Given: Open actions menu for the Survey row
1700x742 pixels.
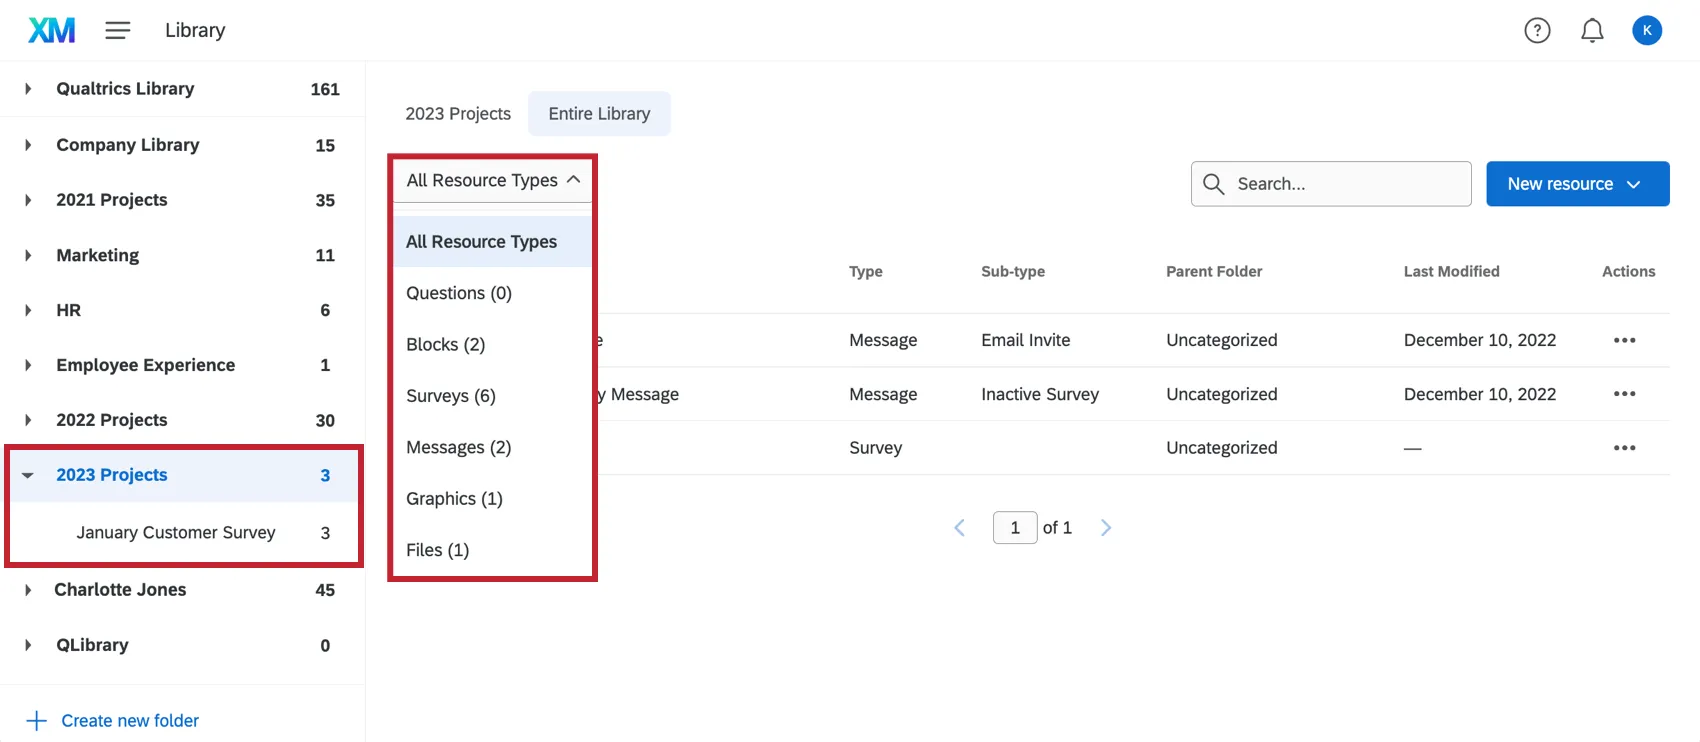Looking at the screenshot, I should (1624, 448).
